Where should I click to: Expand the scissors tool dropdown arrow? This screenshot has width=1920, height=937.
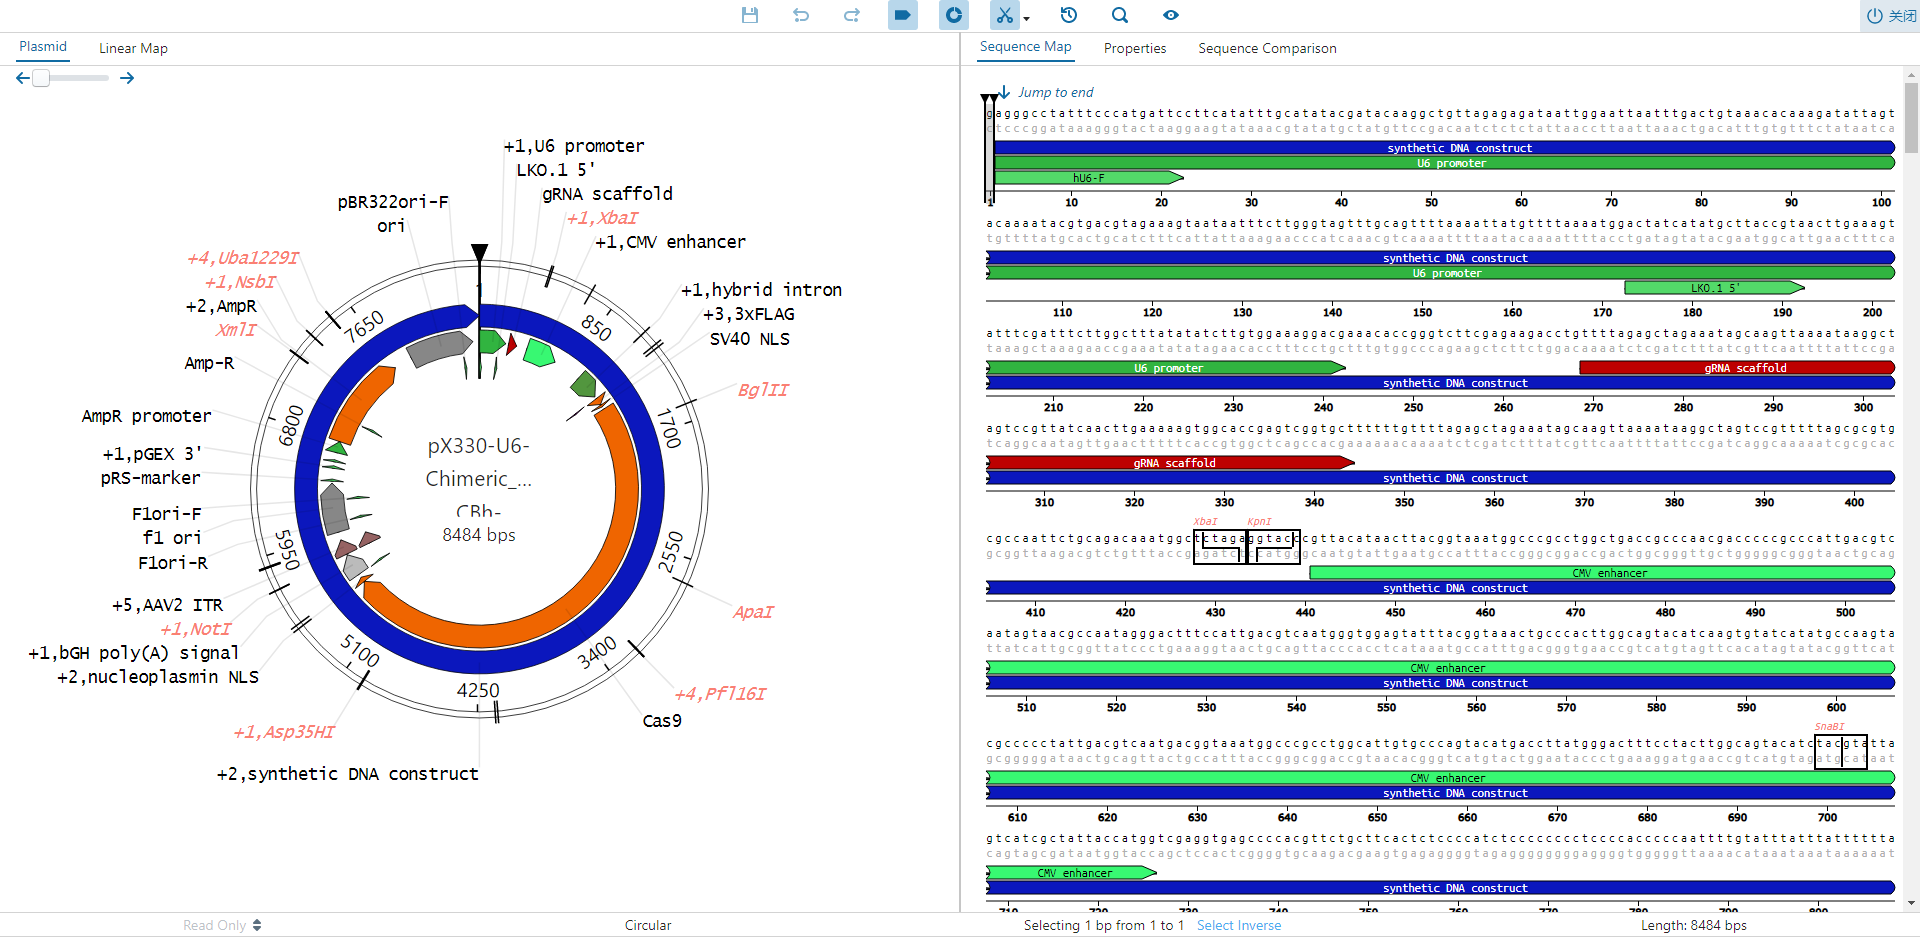point(1026,19)
